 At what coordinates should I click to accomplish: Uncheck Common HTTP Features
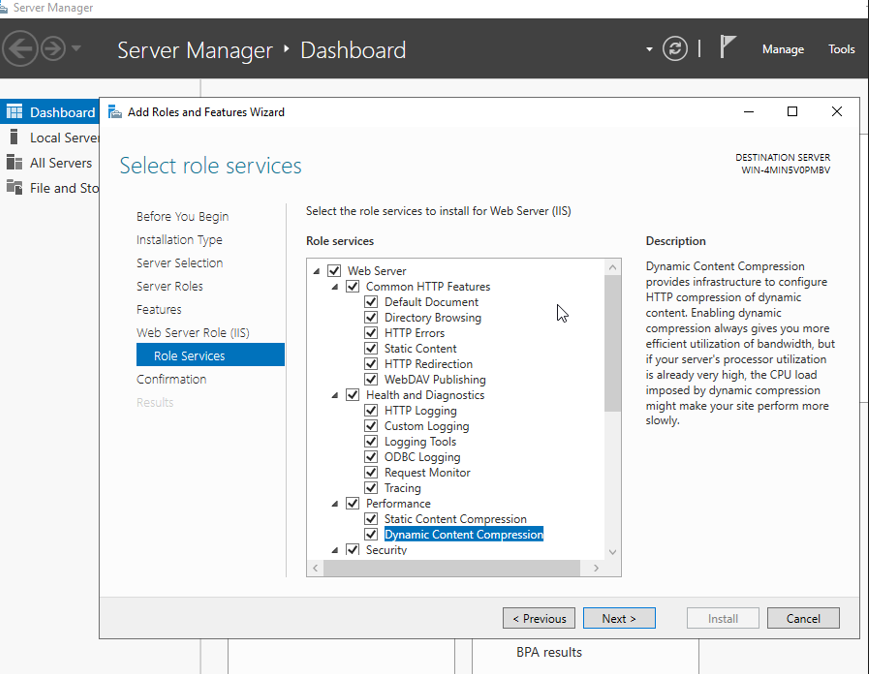(x=352, y=286)
